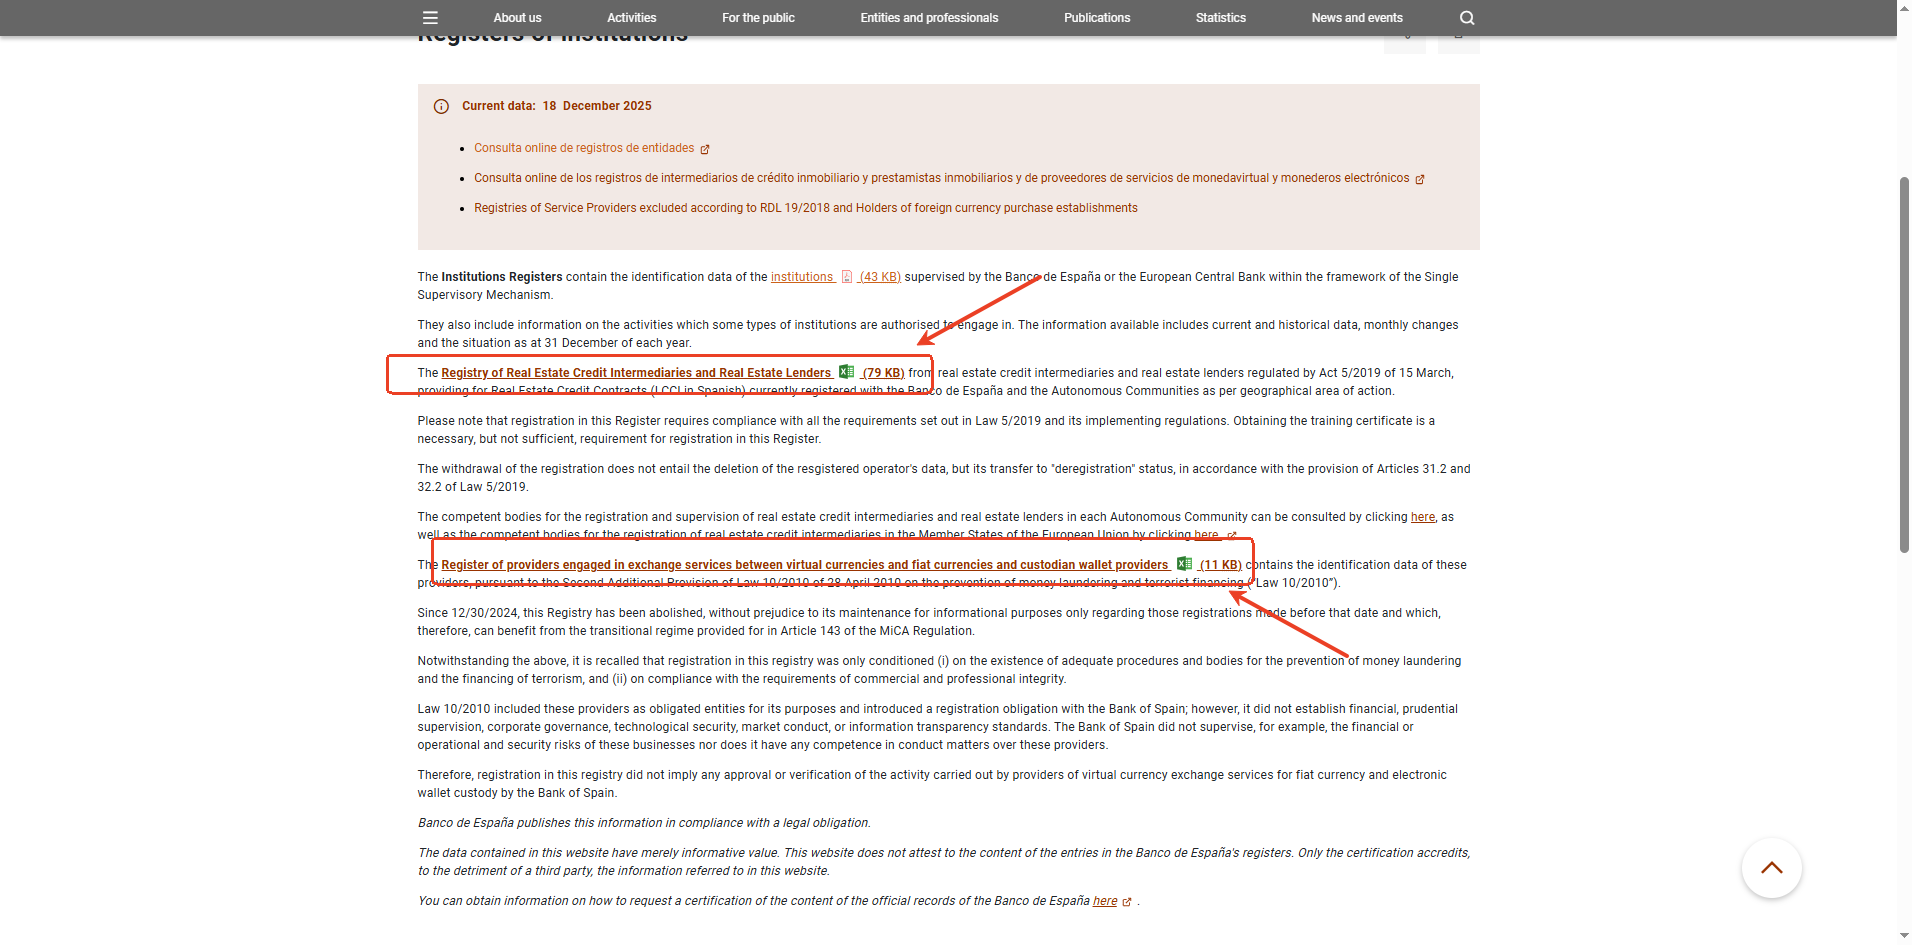Viewport: 1912px width, 945px height.
Task: Open the institutions PDF link
Action: click(x=801, y=277)
